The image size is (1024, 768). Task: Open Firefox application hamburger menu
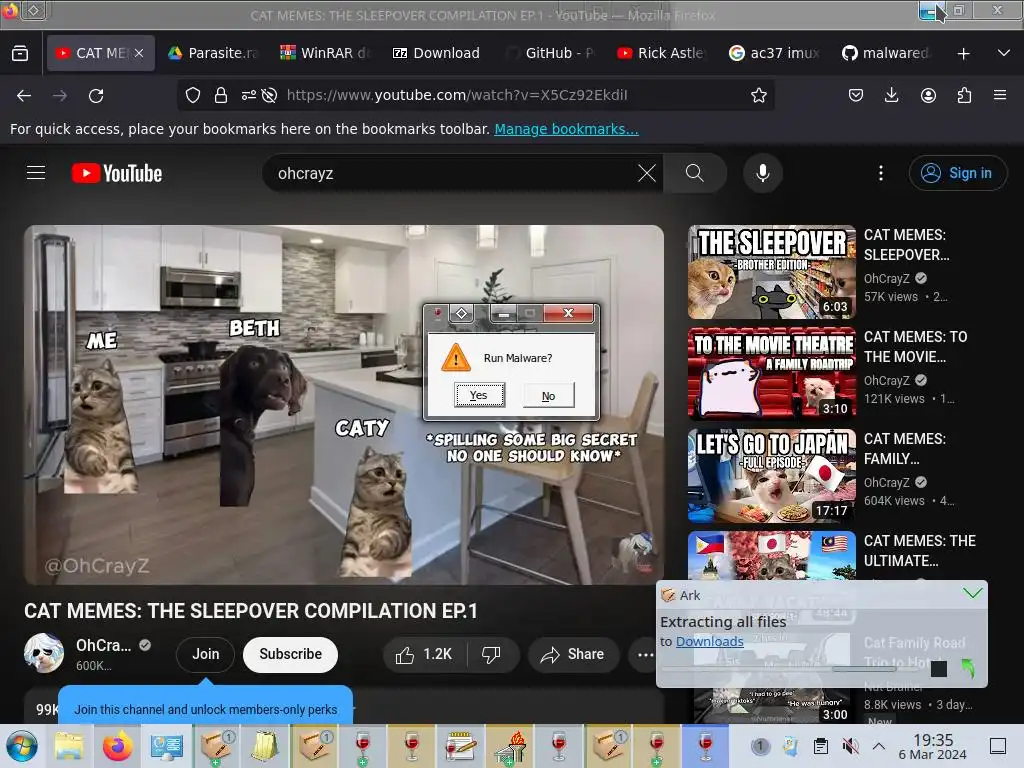click(1000, 95)
